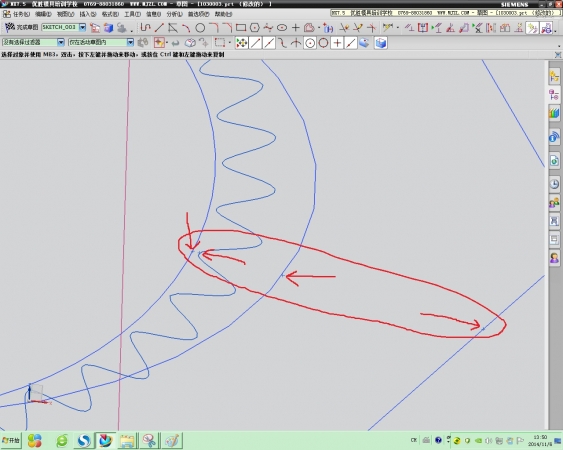Select the Ellipse sketch tool
Screen dimensions: 563x450
click(282, 27)
